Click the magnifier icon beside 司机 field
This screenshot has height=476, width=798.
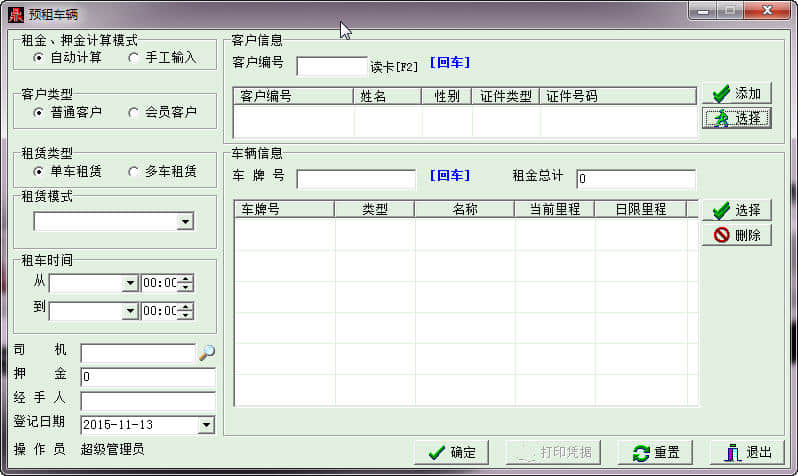(x=207, y=352)
